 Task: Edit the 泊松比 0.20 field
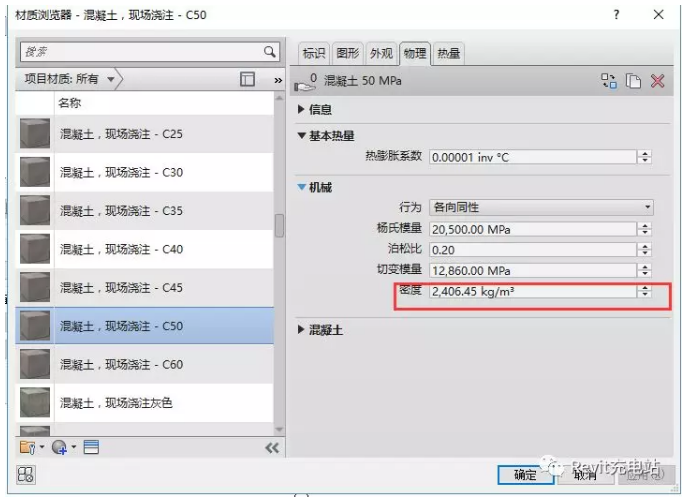(533, 250)
